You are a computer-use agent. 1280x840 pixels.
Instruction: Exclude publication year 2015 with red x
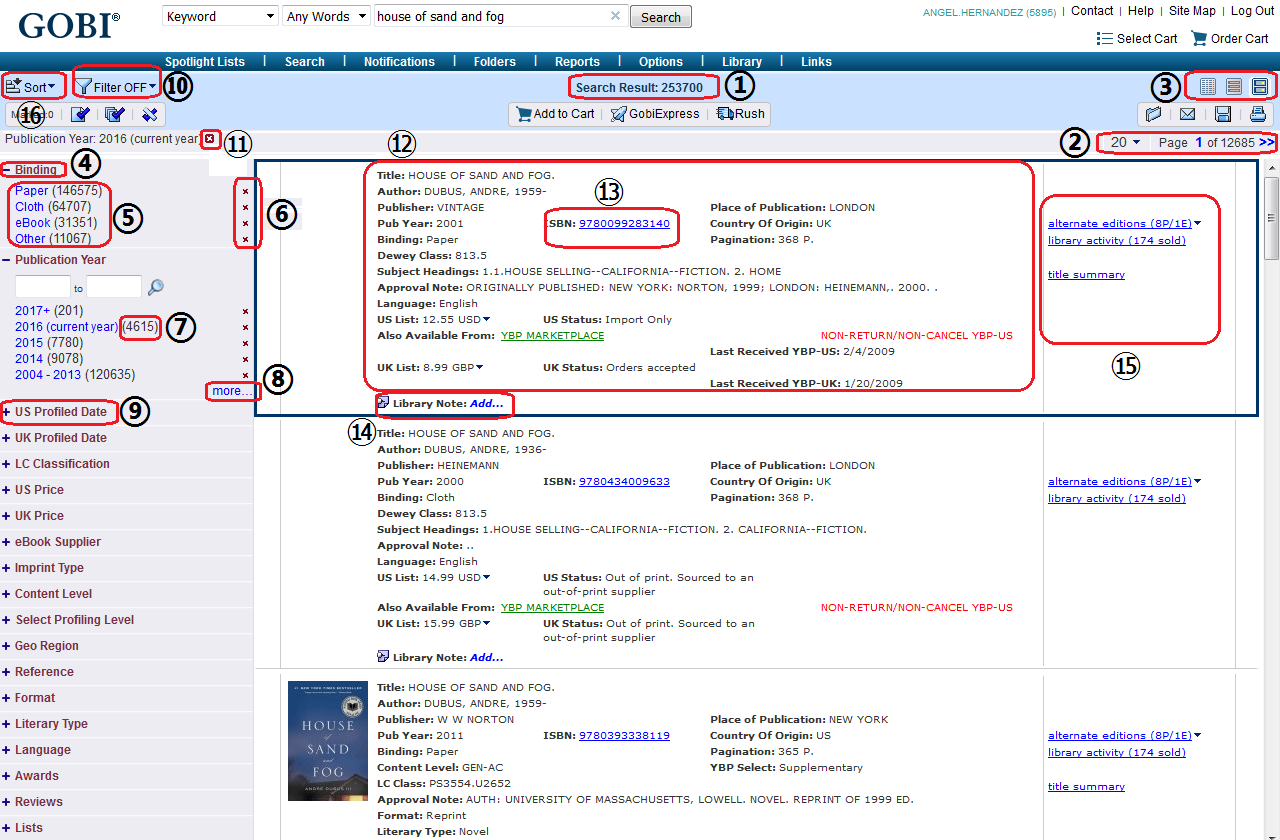click(x=245, y=343)
